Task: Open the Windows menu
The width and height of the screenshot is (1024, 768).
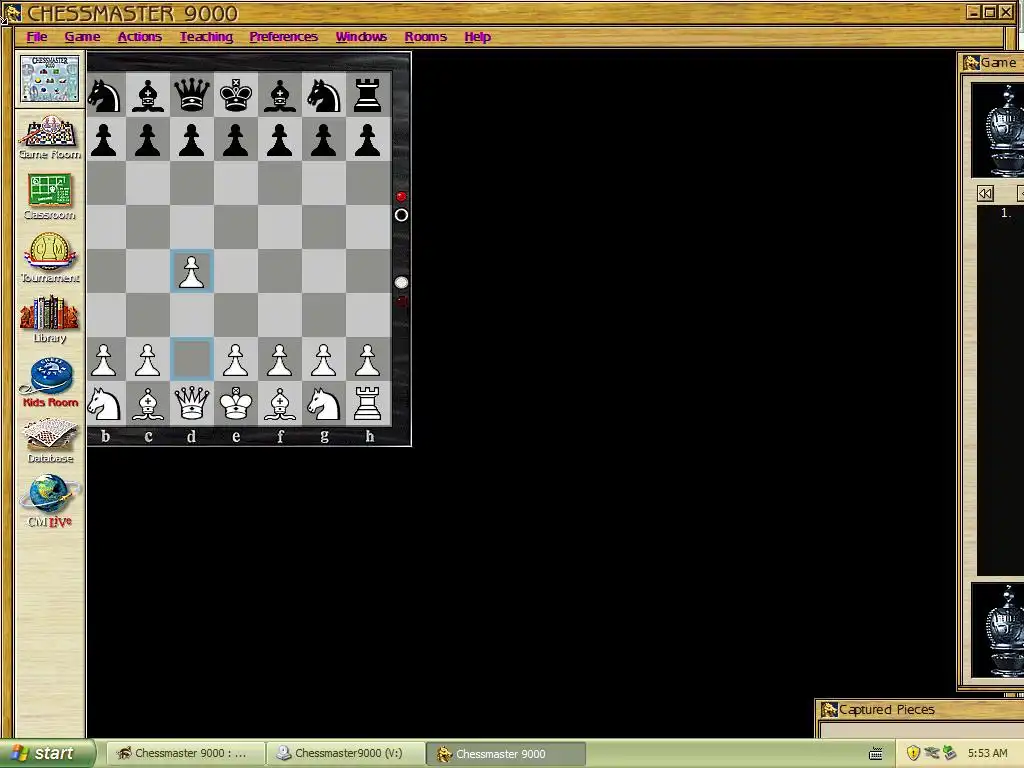Action: click(361, 37)
